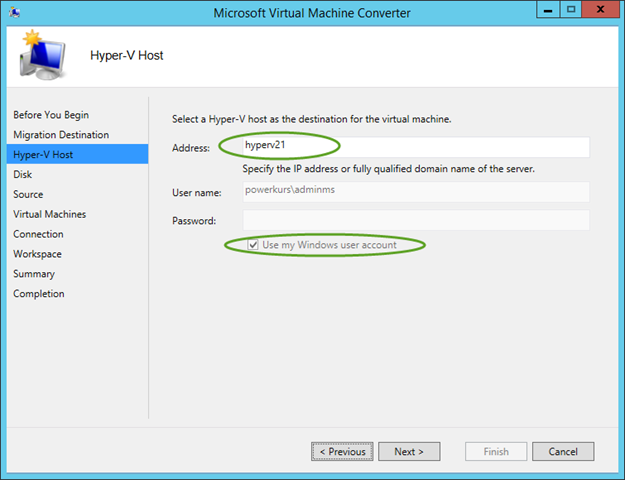The image size is (625, 480).
Task: Open the Connection step
Action: pyautogui.click(x=38, y=234)
